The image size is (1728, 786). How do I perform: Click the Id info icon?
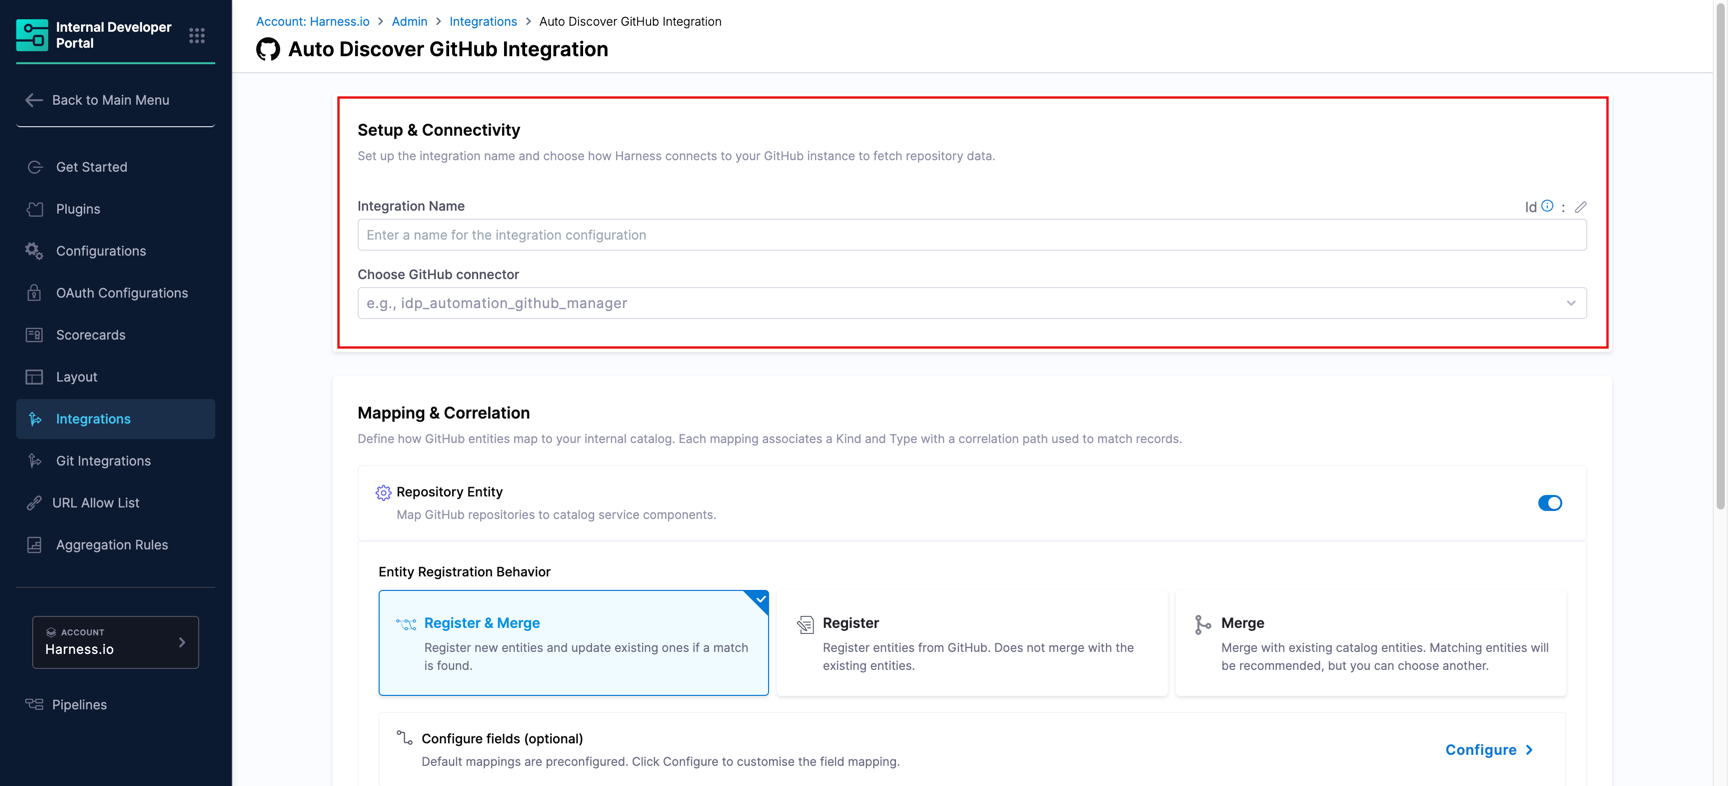pyautogui.click(x=1547, y=206)
